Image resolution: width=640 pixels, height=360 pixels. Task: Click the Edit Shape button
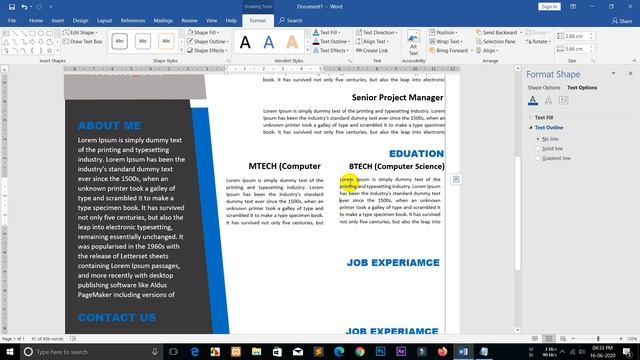tap(80, 33)
